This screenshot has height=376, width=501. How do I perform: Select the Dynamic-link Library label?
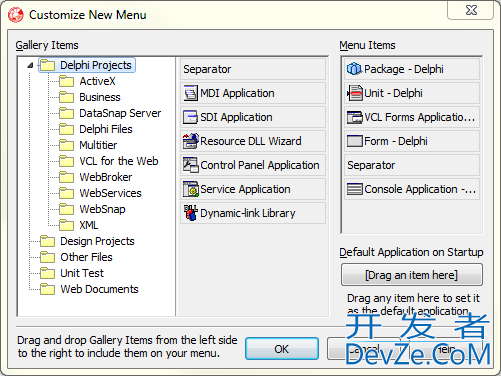pyautogui.click(x=248, y=213)
